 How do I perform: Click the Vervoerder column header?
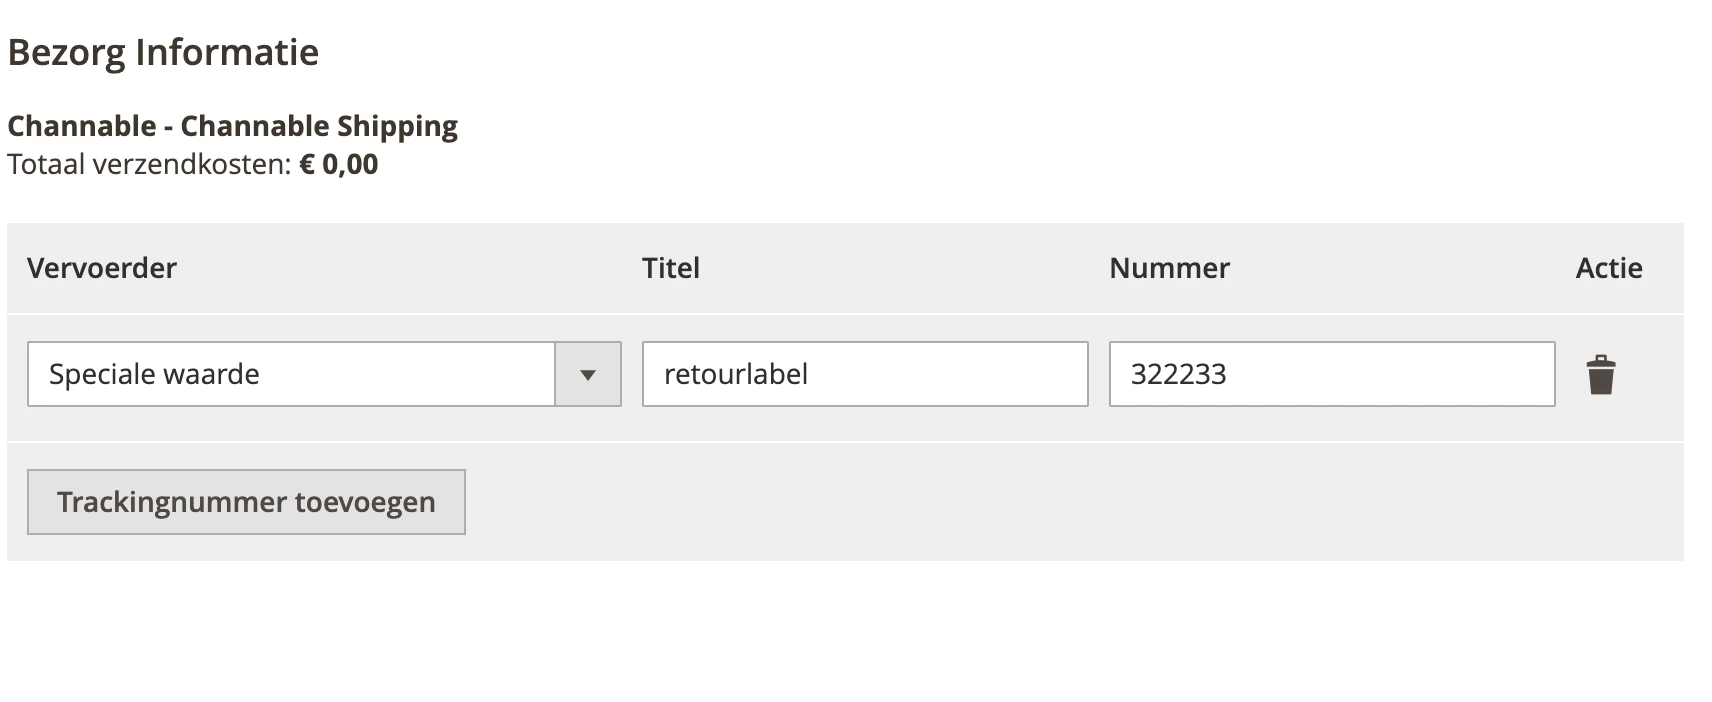click(102, 268)
